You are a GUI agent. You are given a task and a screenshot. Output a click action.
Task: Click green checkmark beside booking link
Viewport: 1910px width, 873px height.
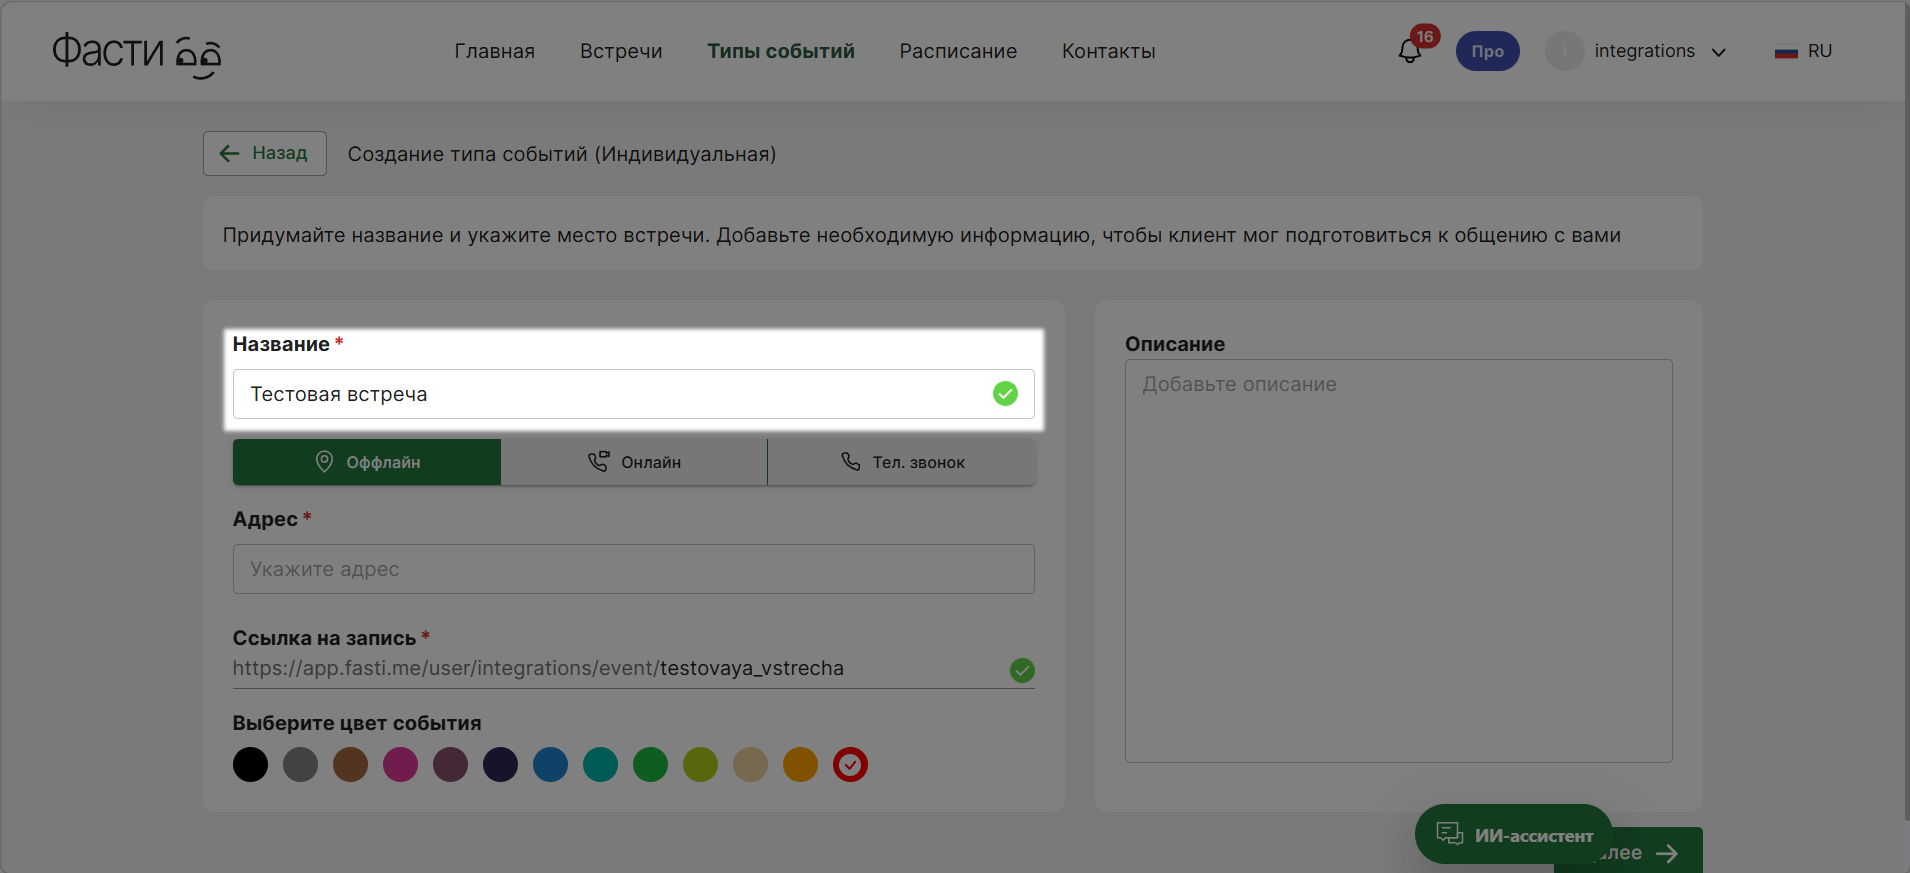click(1022, 670)
